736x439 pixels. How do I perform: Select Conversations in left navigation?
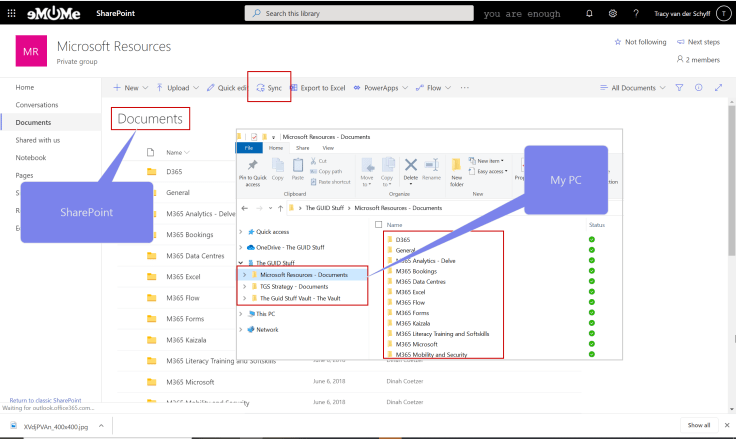point(36,104)
